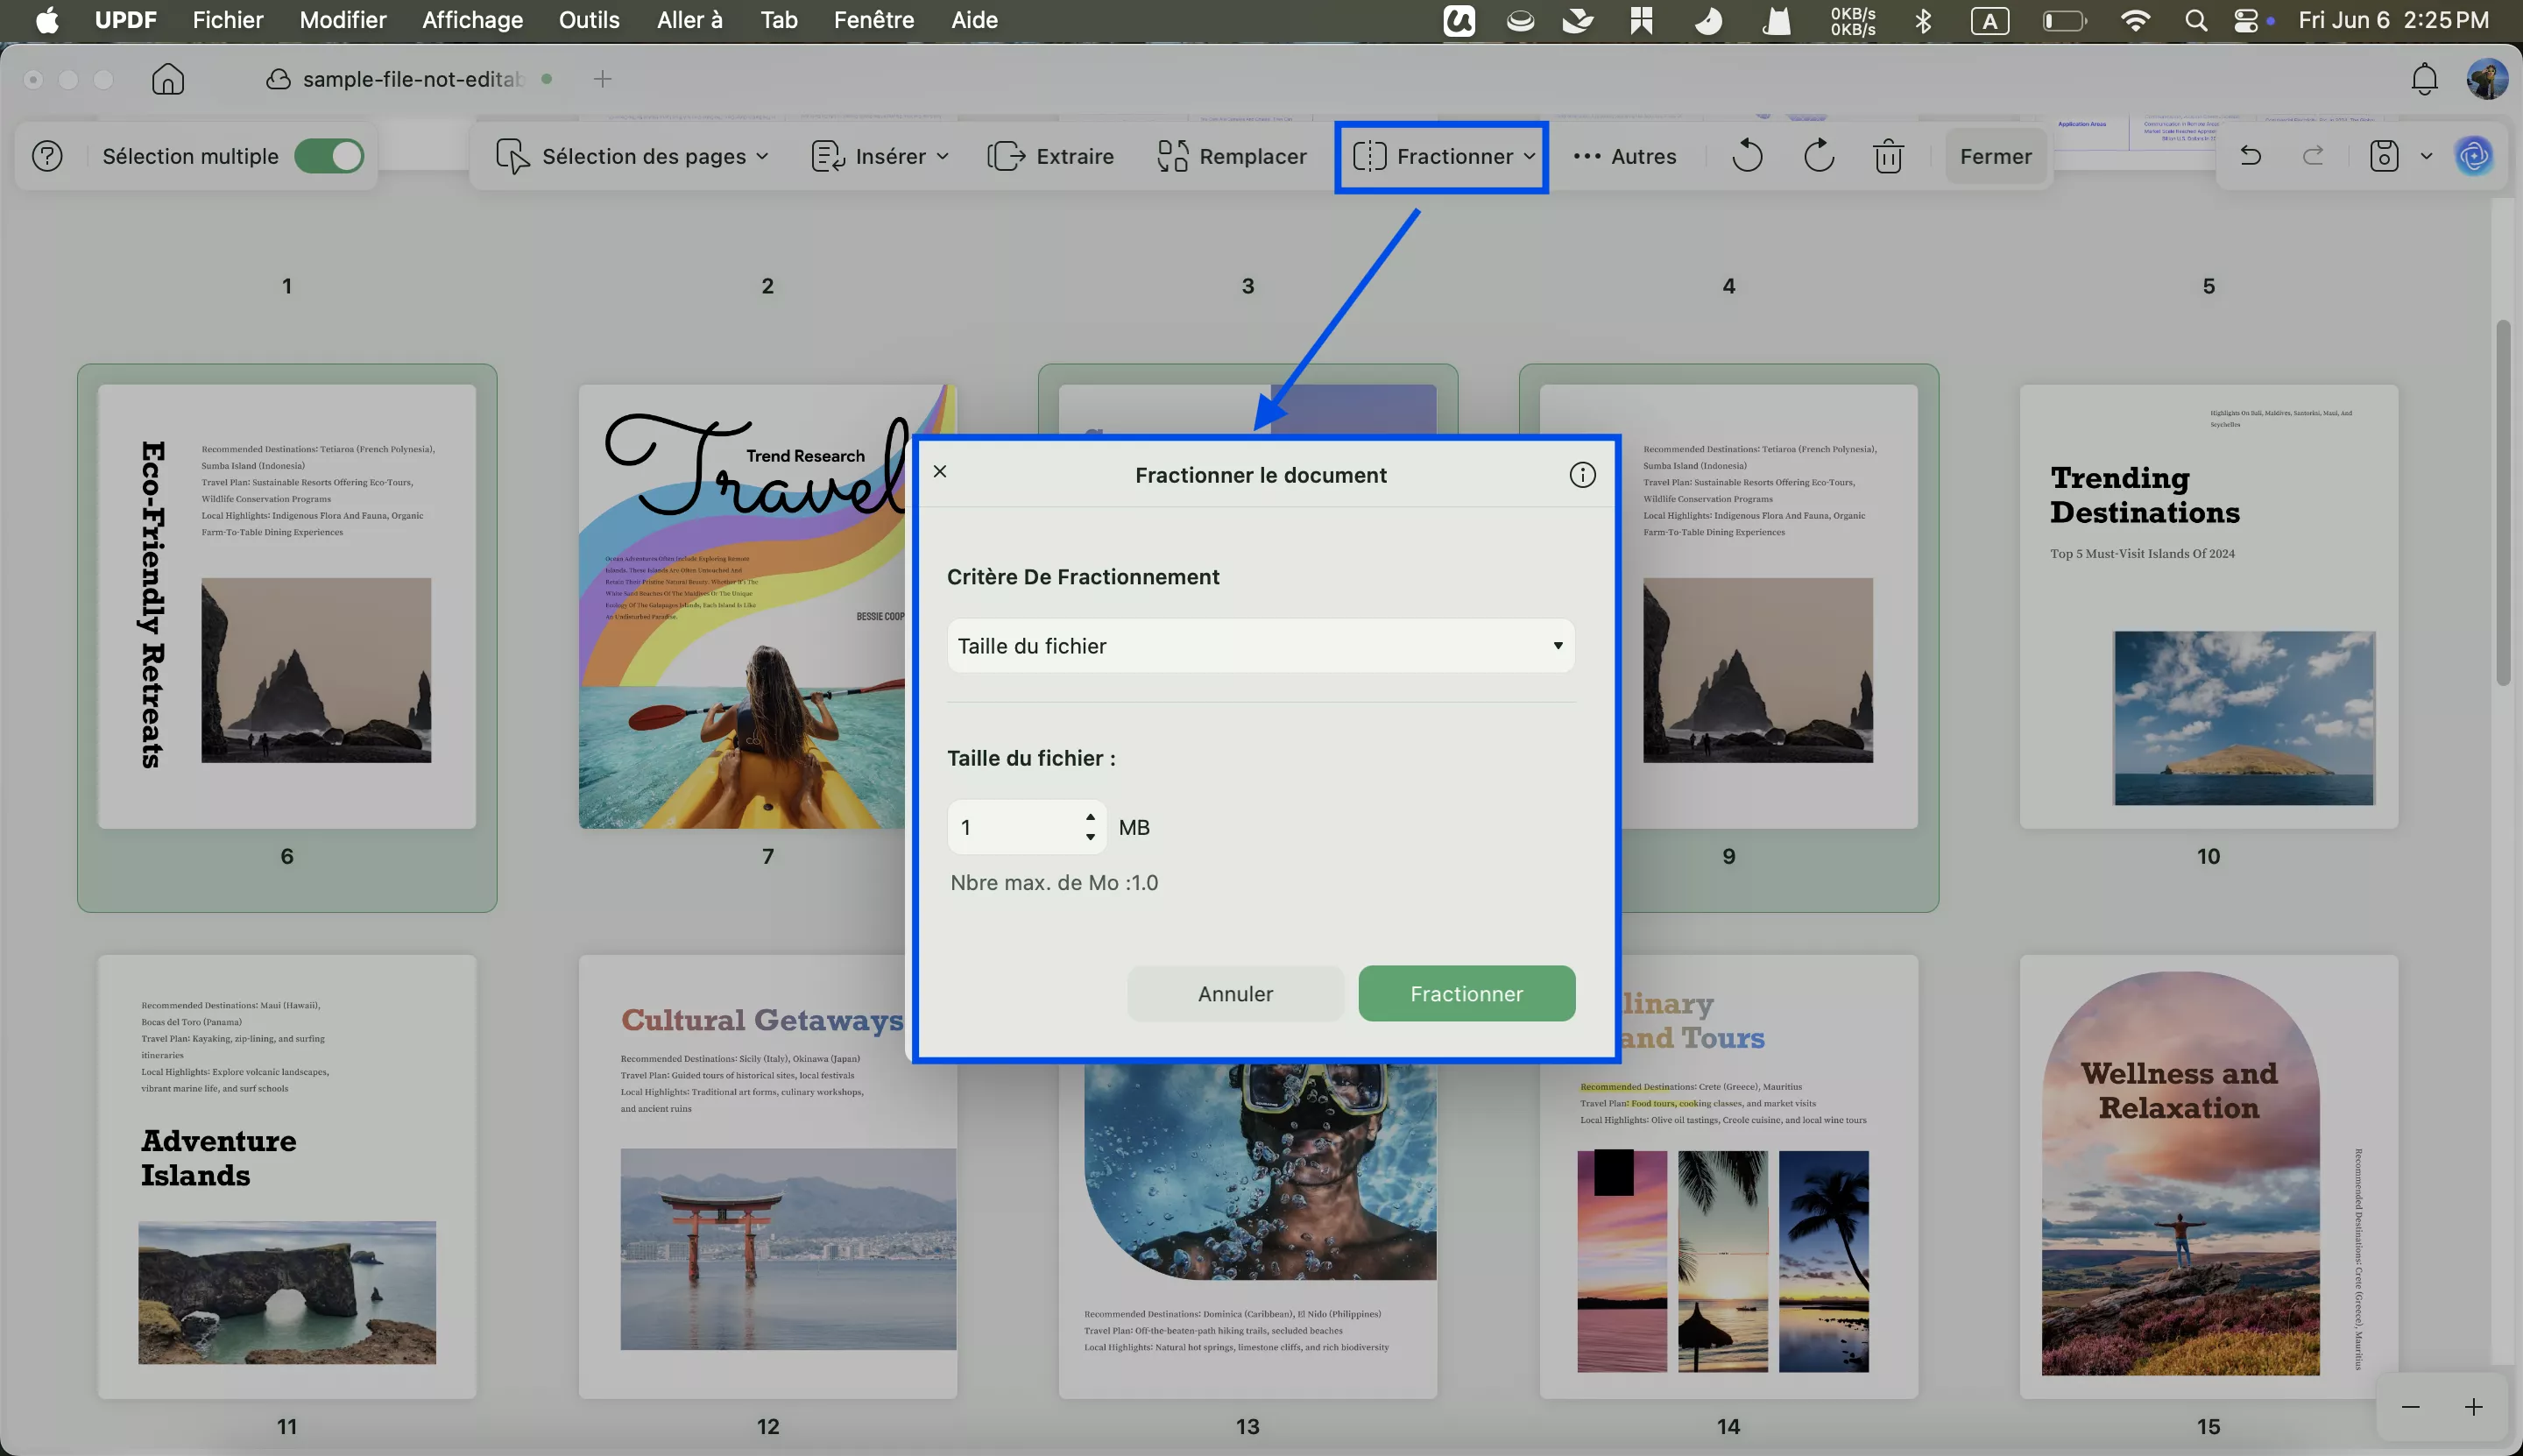The height and width of the screenshot is (1456, 2523).
Task: Expand the Insérer dropdown
Action: click(x=880, y=156)
